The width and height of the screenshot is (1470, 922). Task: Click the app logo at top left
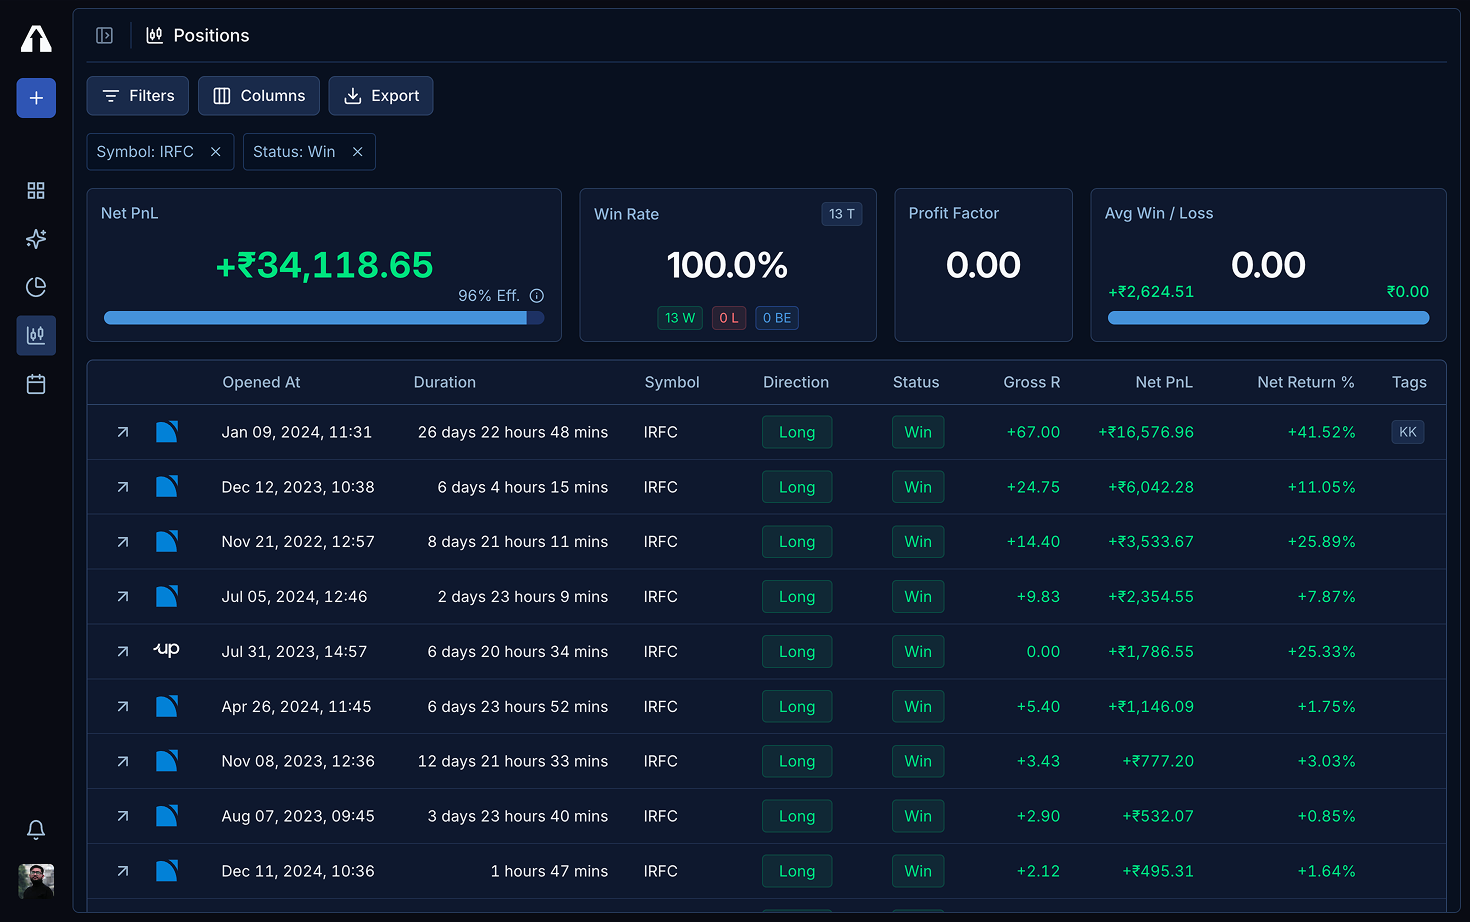point(36,38)
